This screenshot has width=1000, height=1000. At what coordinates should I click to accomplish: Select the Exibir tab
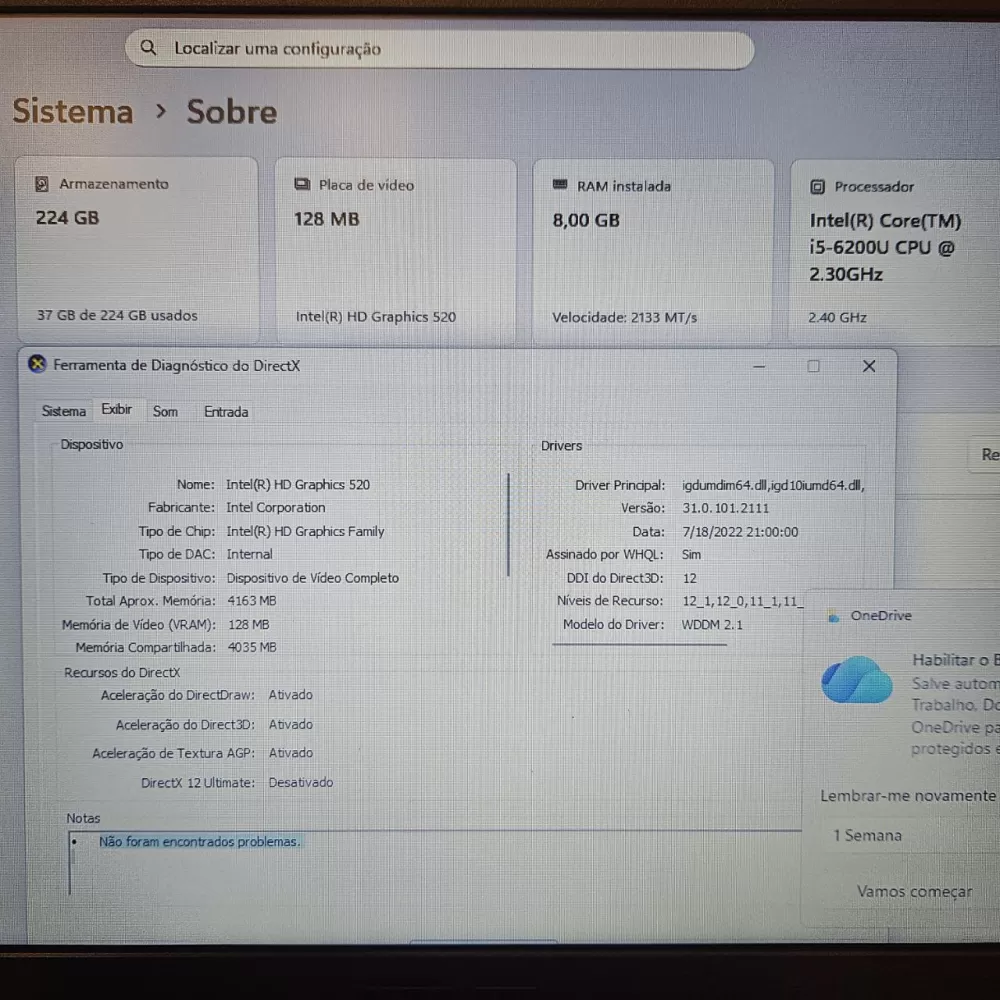tap(116, 410)
